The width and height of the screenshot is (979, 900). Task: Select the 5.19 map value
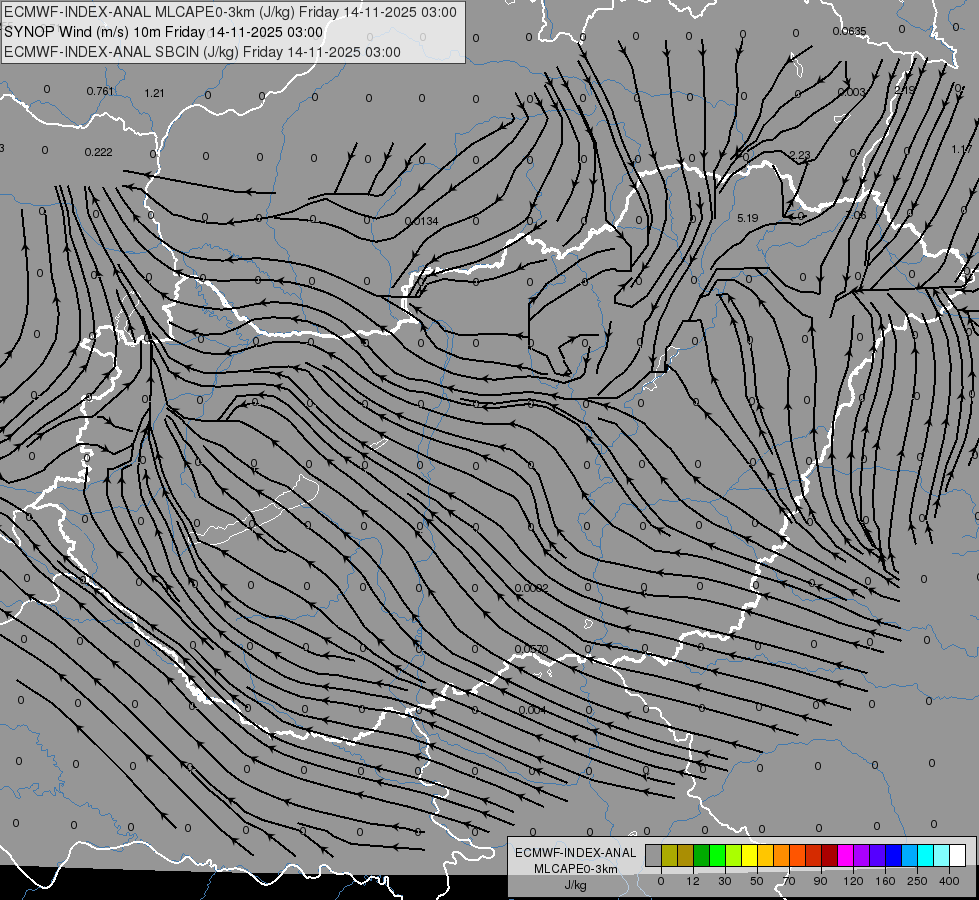747,218
